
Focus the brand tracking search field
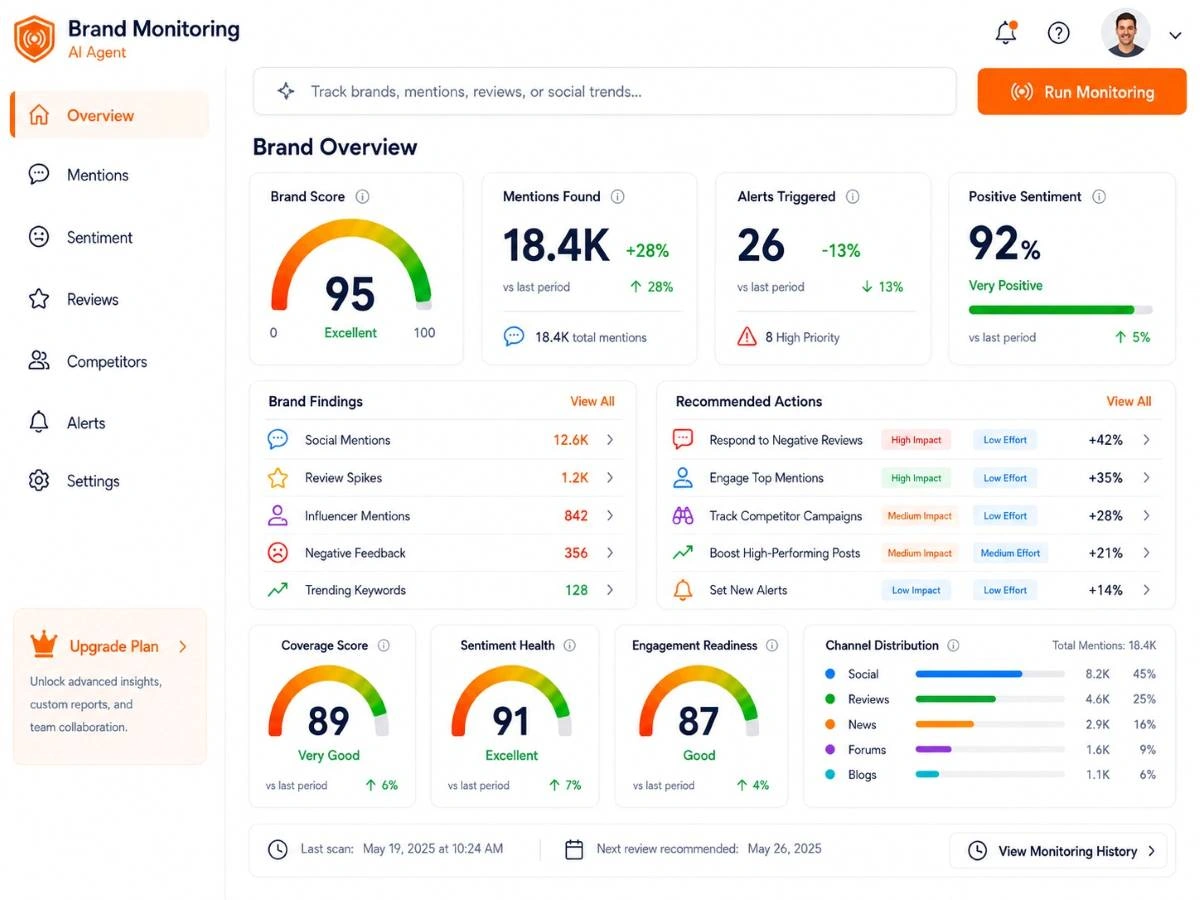coord(605,92)
